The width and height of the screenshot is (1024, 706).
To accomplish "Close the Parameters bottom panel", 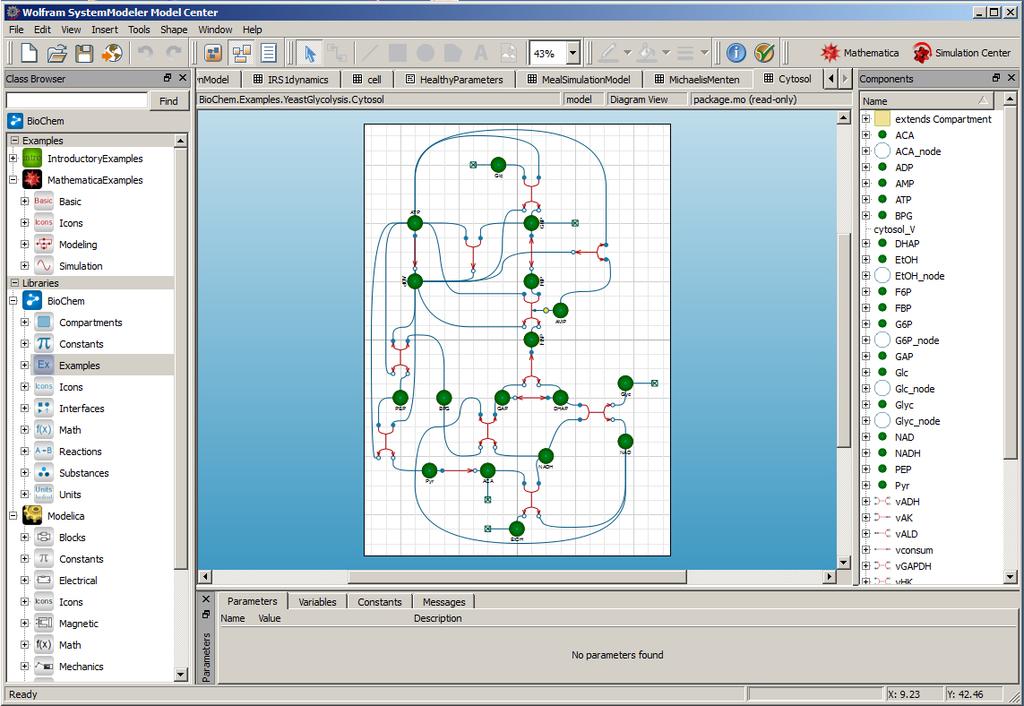I will point(206,599).
